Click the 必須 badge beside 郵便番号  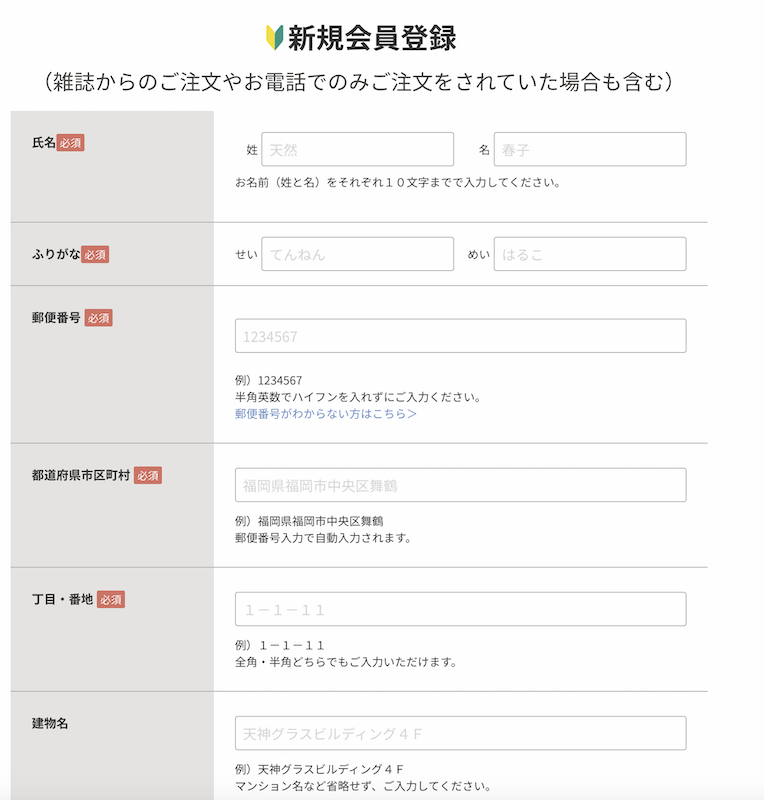pos(98,318)
